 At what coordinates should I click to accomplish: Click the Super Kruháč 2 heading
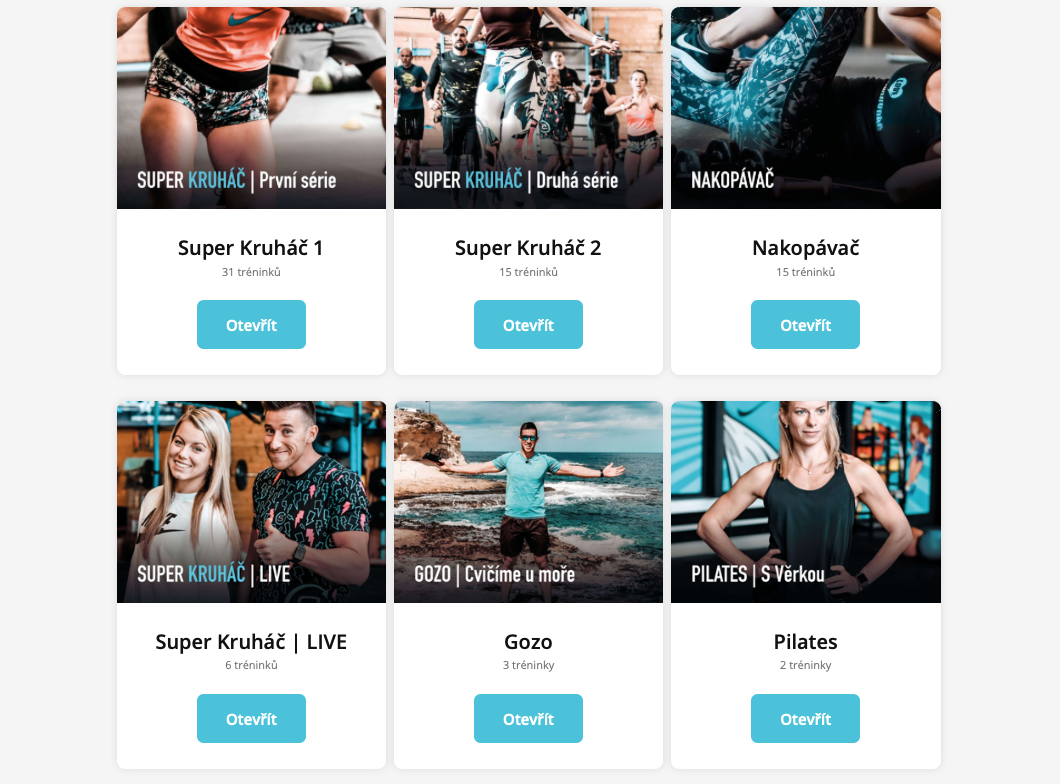[x=528, y=248]
